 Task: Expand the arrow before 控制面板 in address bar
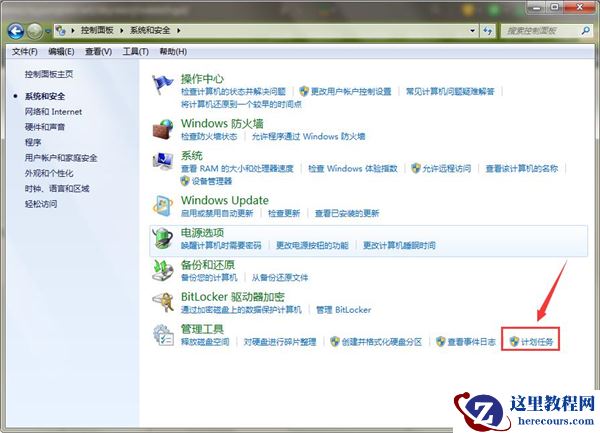73,30
